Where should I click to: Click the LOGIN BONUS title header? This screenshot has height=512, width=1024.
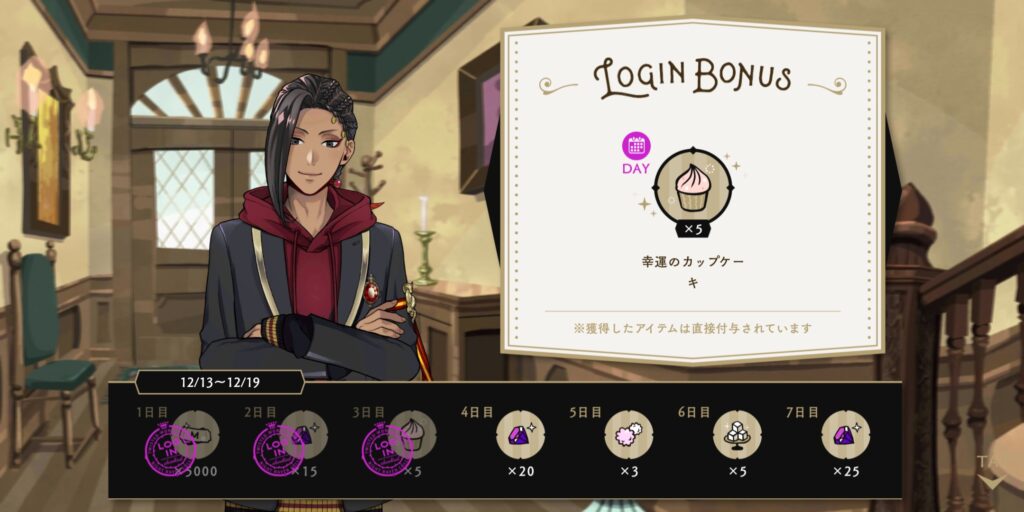pos(692,78)
